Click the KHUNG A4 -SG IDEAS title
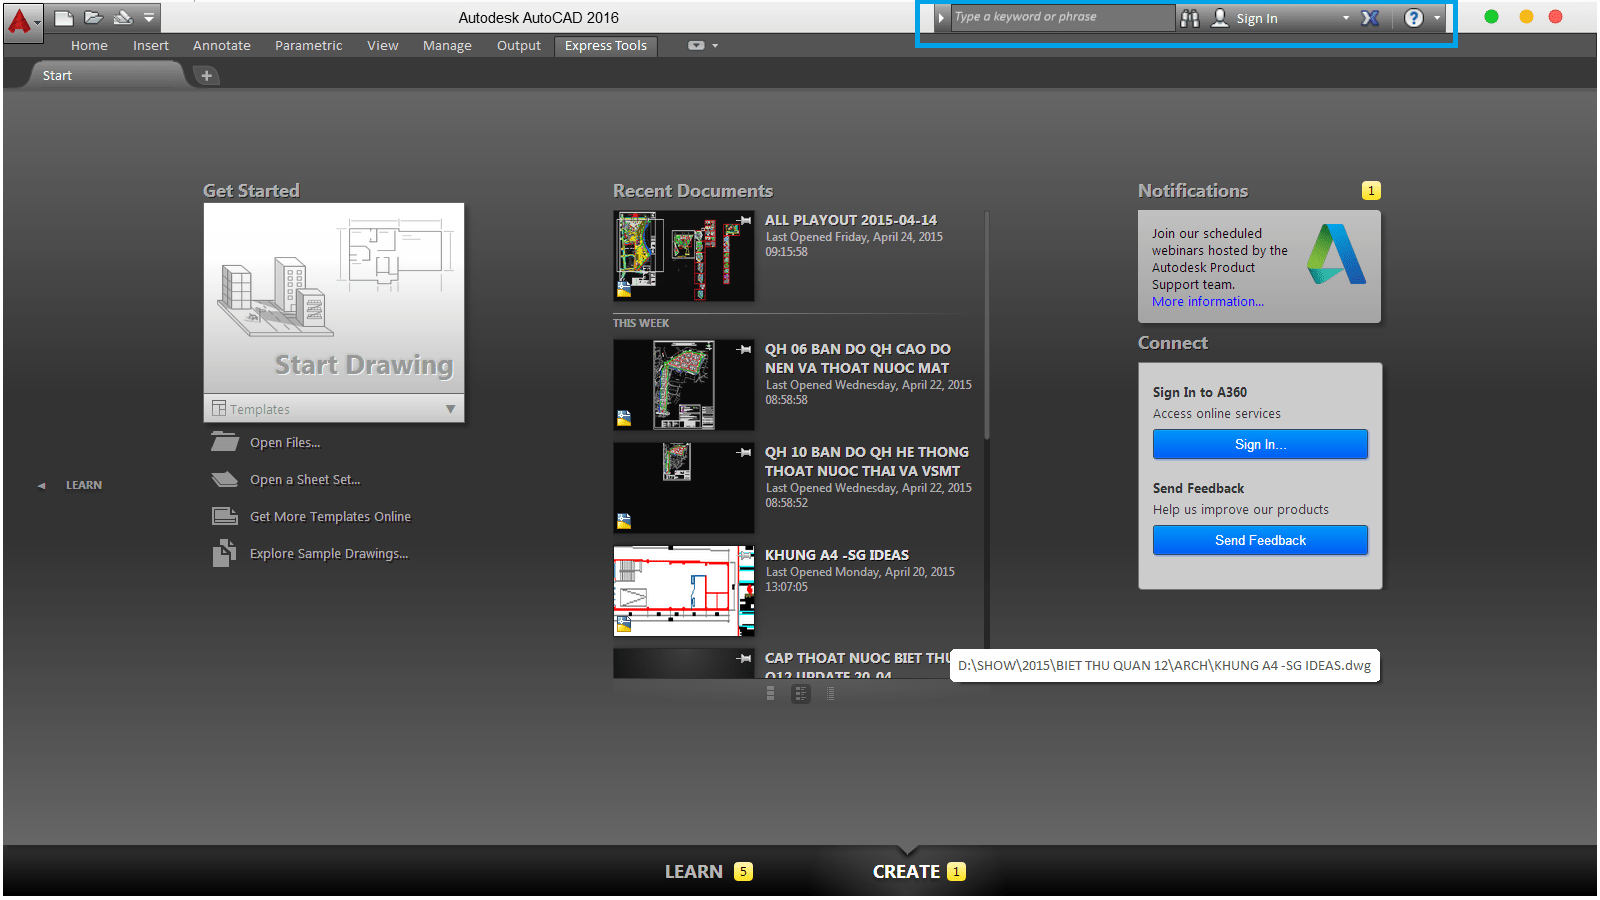The height and width of the screenshot is (900, 1600). point(837,555)
